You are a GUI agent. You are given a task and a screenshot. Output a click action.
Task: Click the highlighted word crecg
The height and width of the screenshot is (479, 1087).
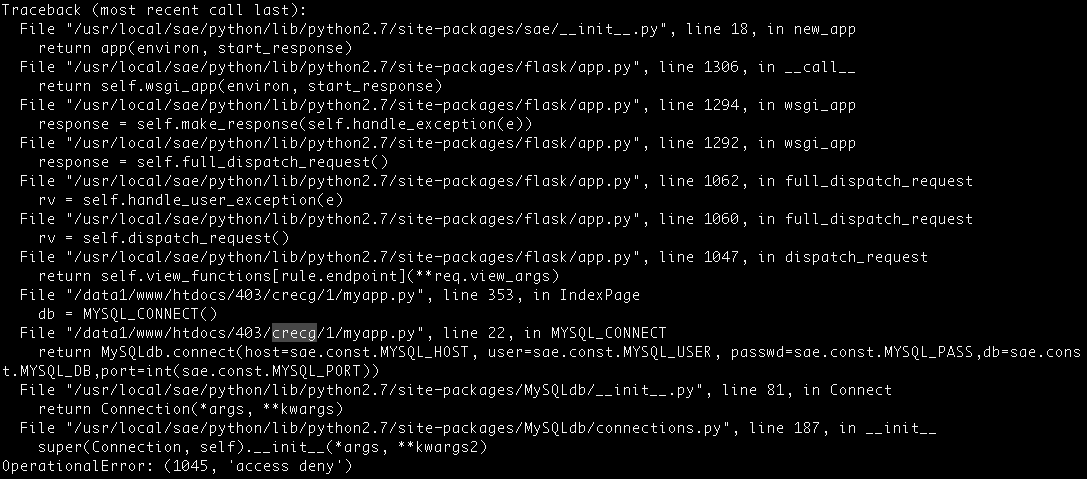point(294,333)
